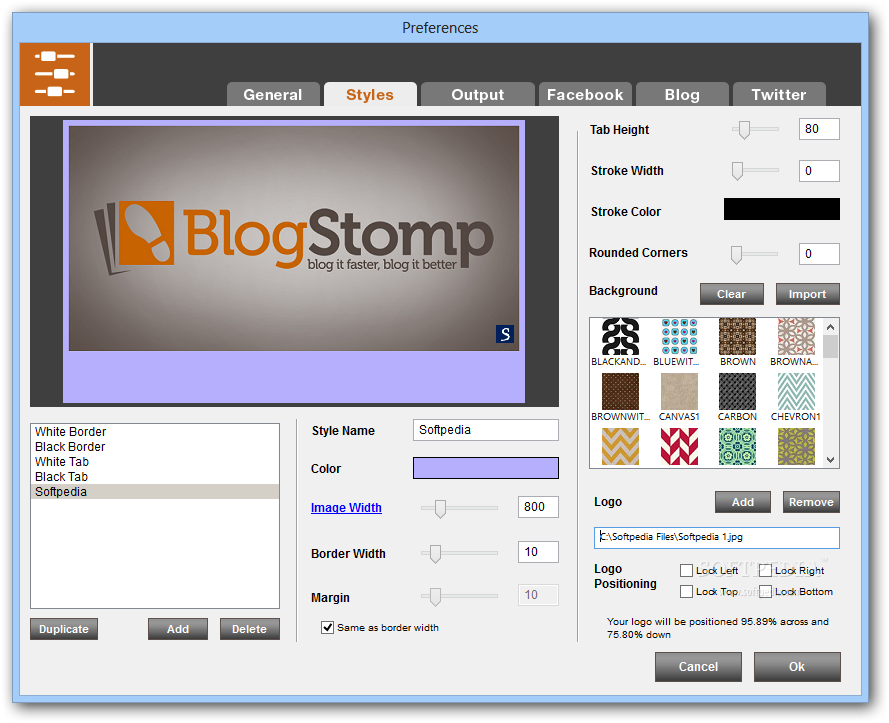Click the Margin slider handle
This screenshot has width=889, height=723.
point(435,596)
